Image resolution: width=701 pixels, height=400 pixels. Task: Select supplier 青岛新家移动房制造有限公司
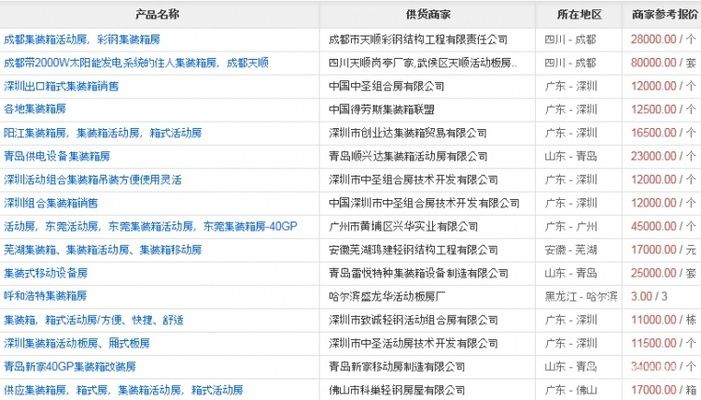(397, 366)
